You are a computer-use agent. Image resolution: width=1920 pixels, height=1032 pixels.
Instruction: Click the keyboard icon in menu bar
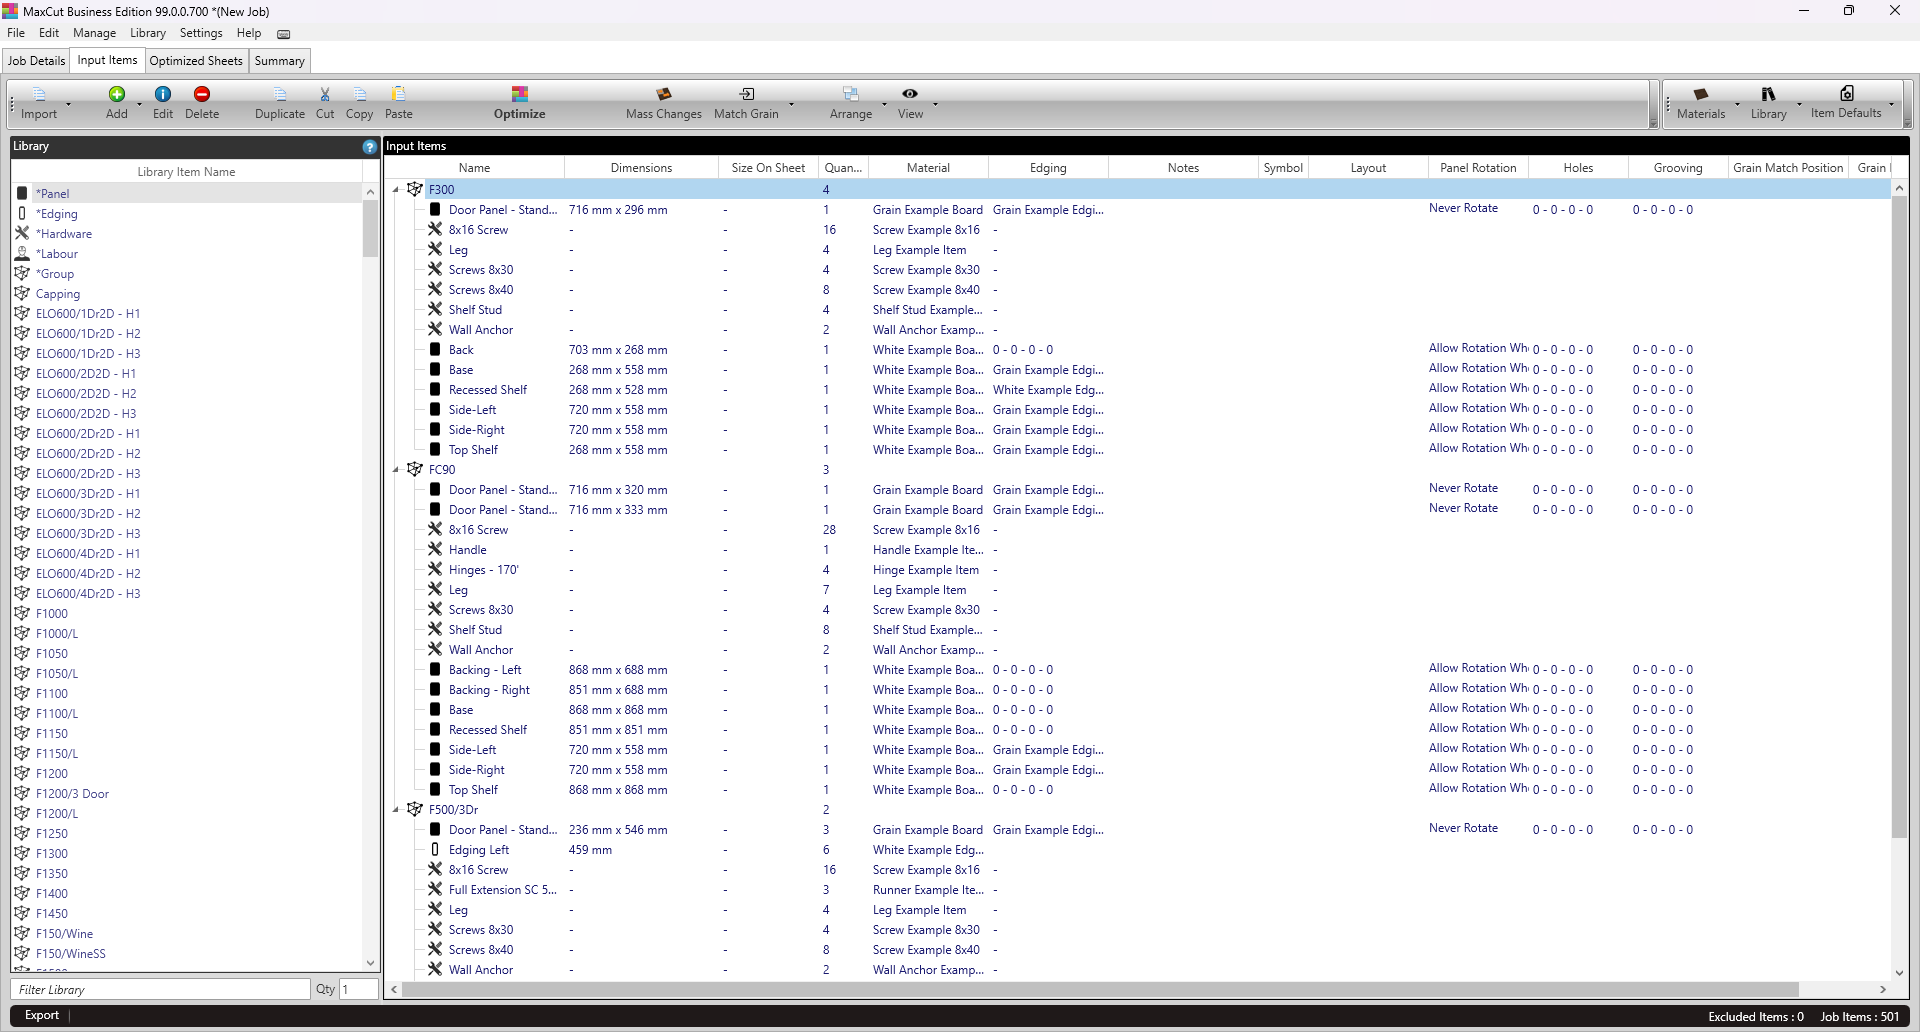pos(284,34)
